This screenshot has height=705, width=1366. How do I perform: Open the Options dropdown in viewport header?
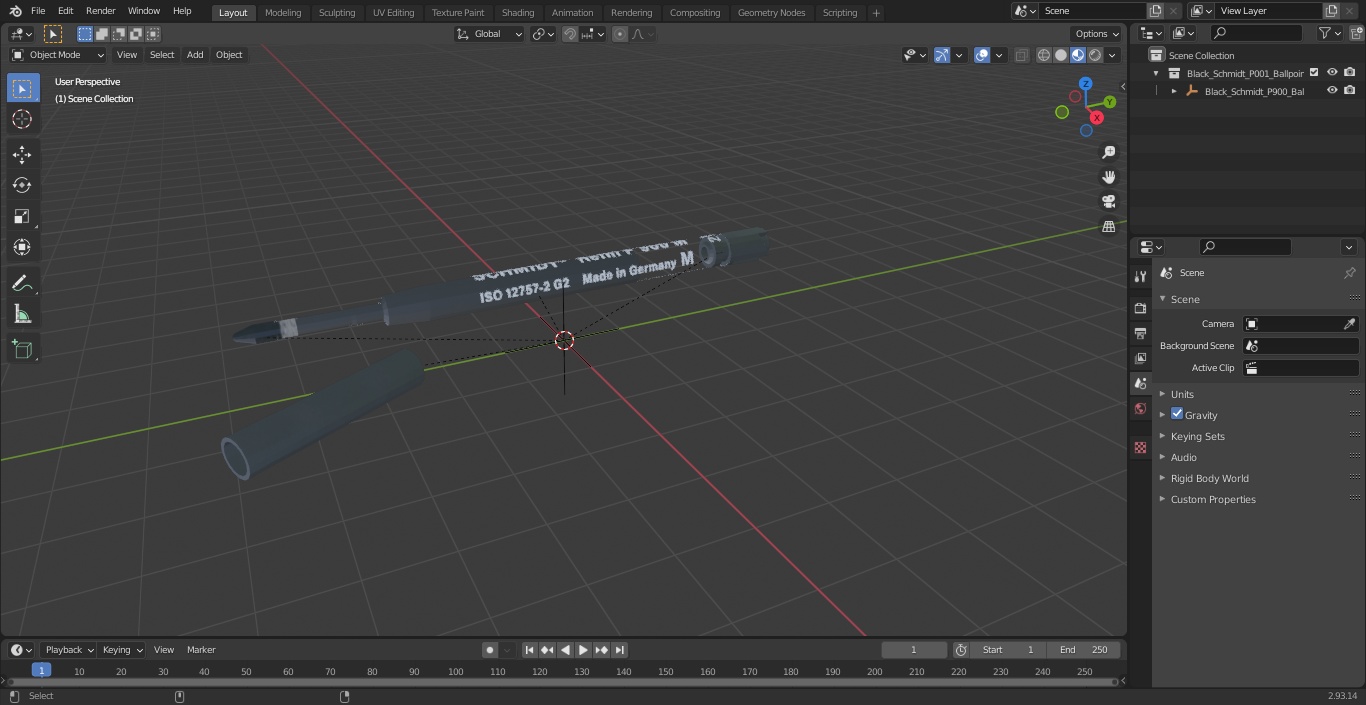coord(1097,34)
